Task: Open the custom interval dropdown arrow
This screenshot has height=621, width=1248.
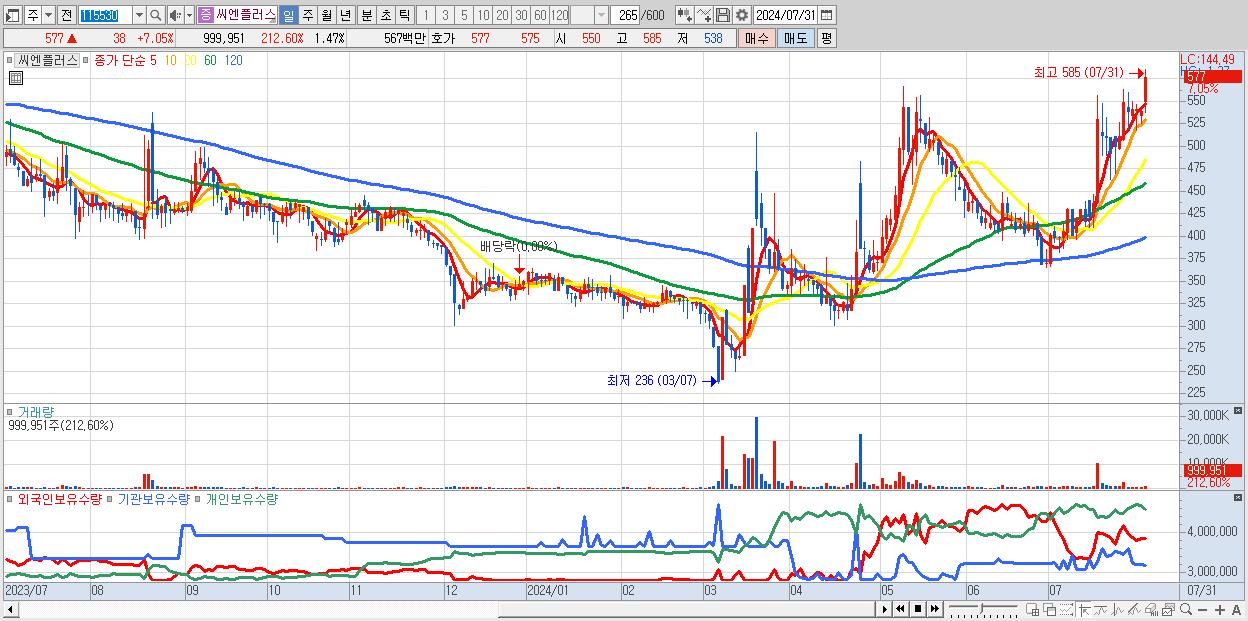Action: 601,16
